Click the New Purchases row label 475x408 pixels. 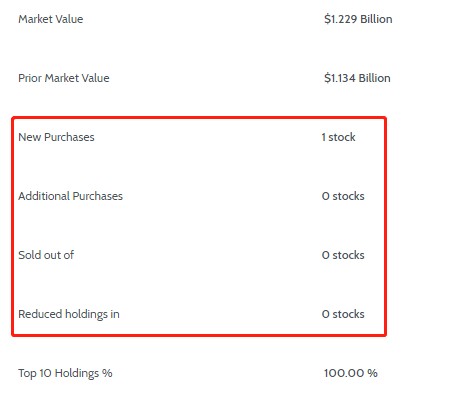coord(56,137)
